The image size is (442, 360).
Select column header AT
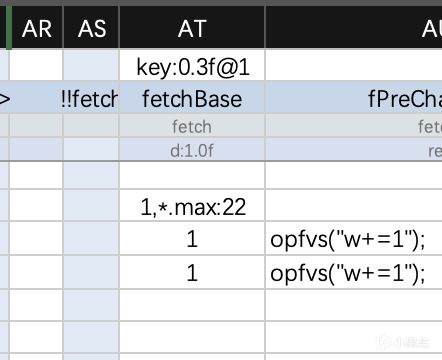(x=192, y=28)
